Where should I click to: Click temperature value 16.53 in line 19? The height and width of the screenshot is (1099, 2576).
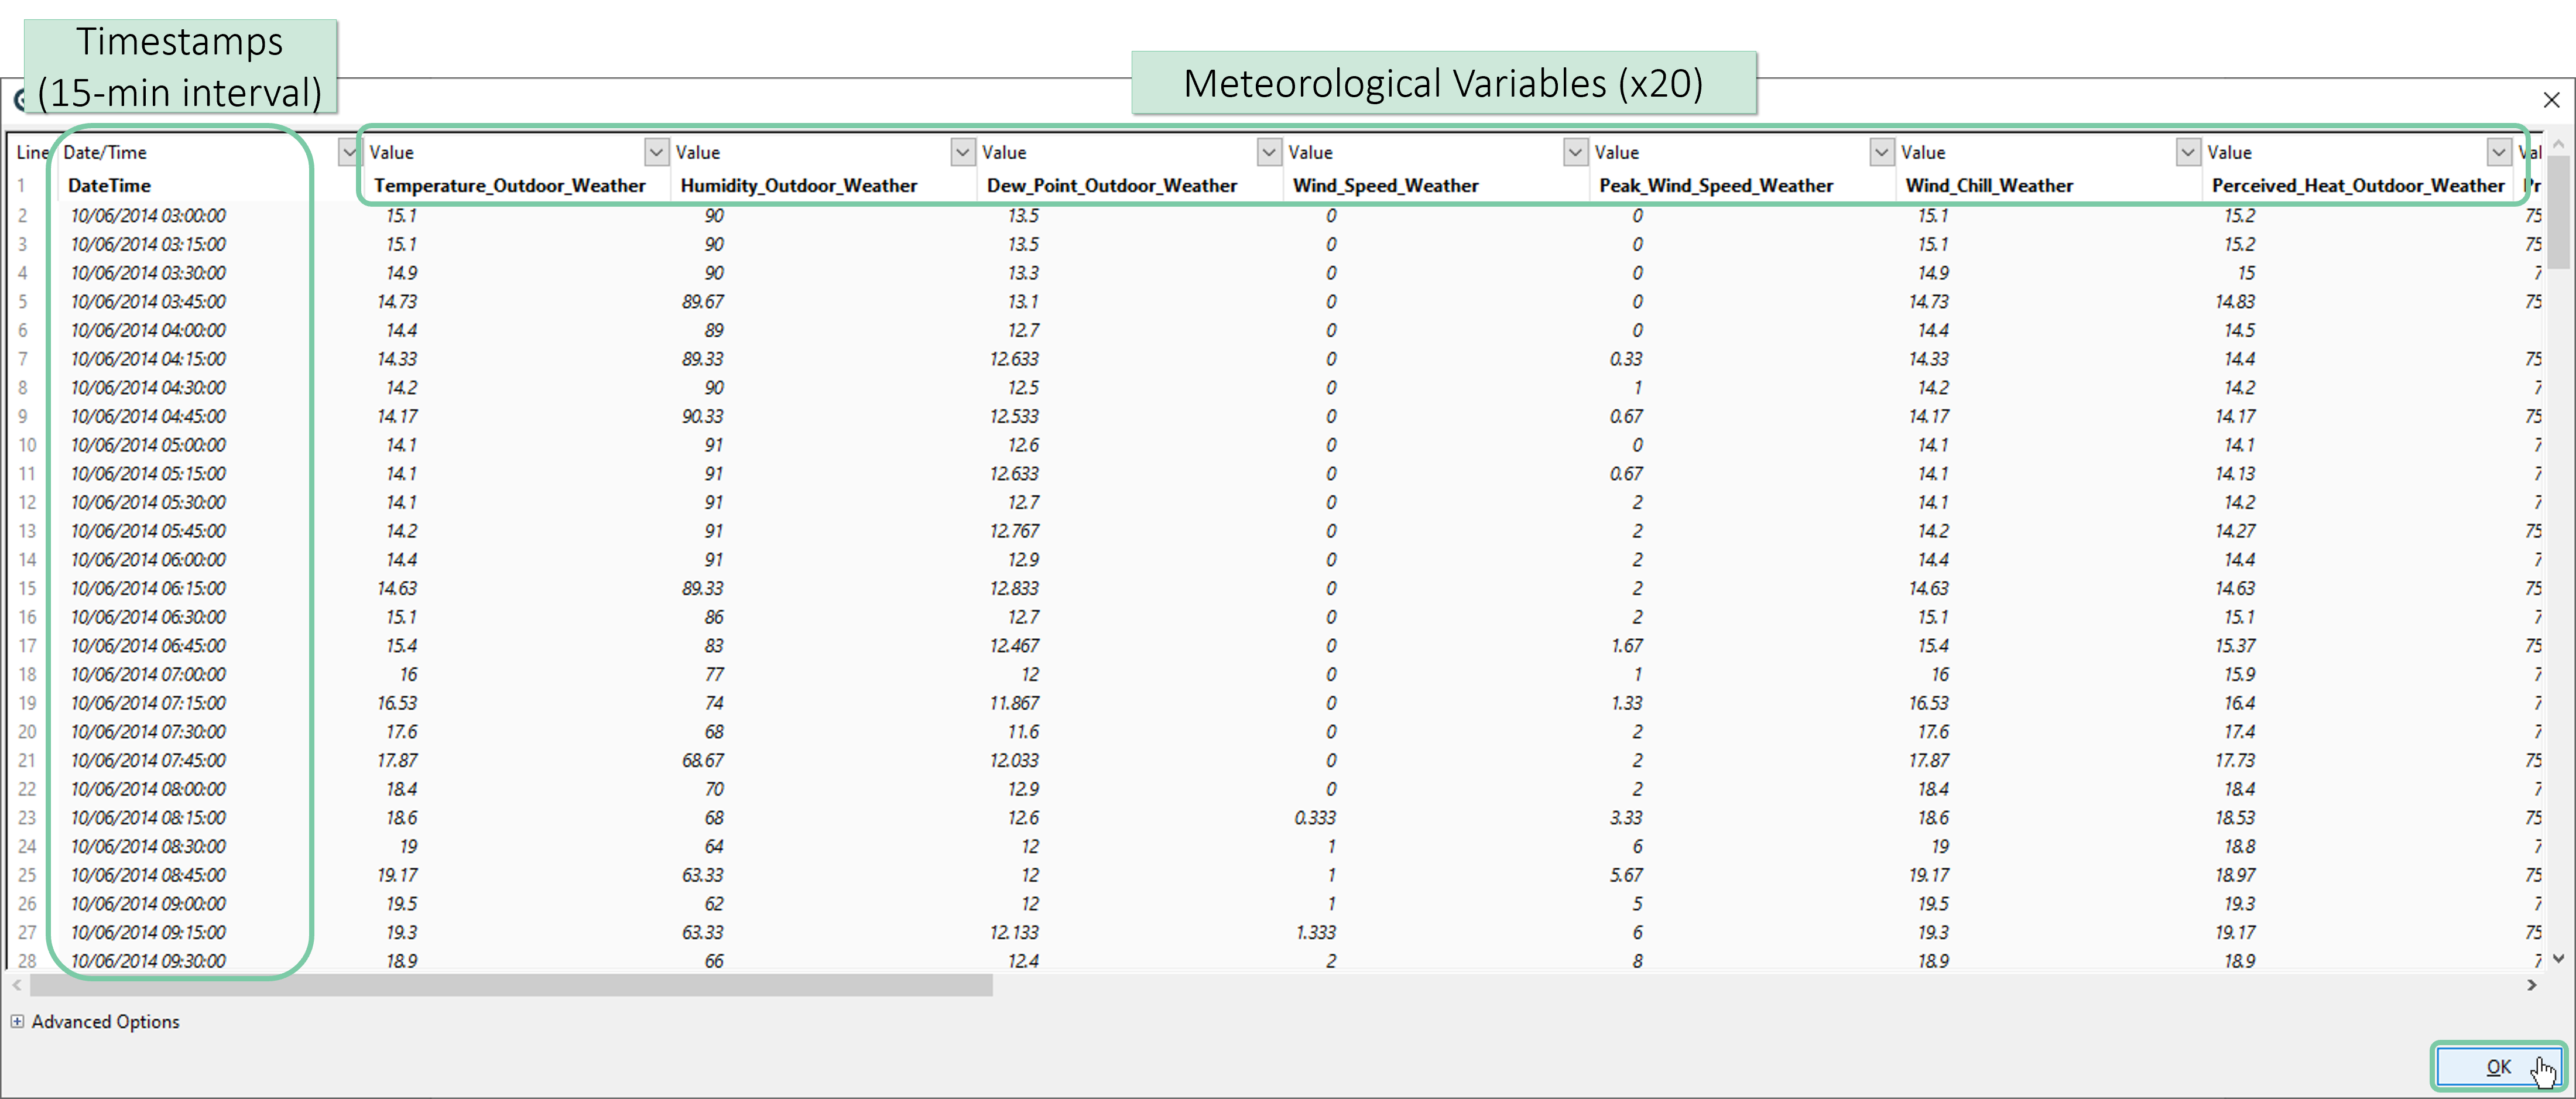[397, 703]
